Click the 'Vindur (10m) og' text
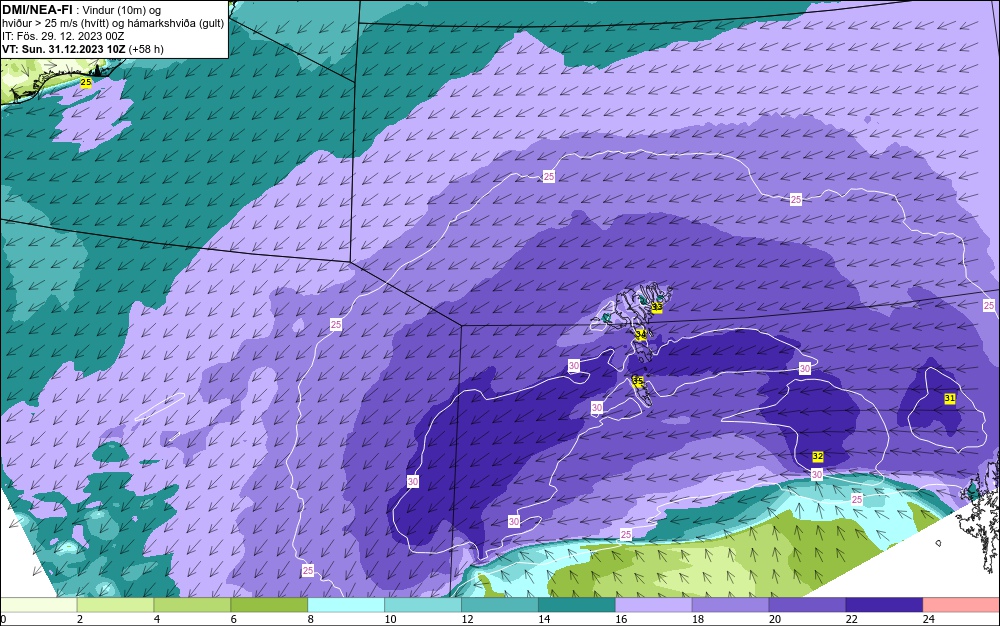Viewport: 1000px width, 626px height. (122, 10)
